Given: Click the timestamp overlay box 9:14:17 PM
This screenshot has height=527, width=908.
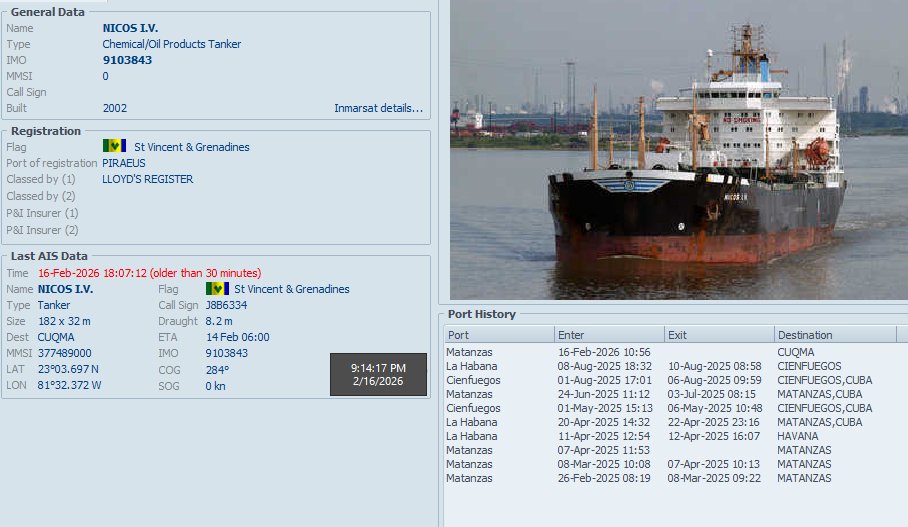Looking at the screenshot, I should click(x=378, y=374).
